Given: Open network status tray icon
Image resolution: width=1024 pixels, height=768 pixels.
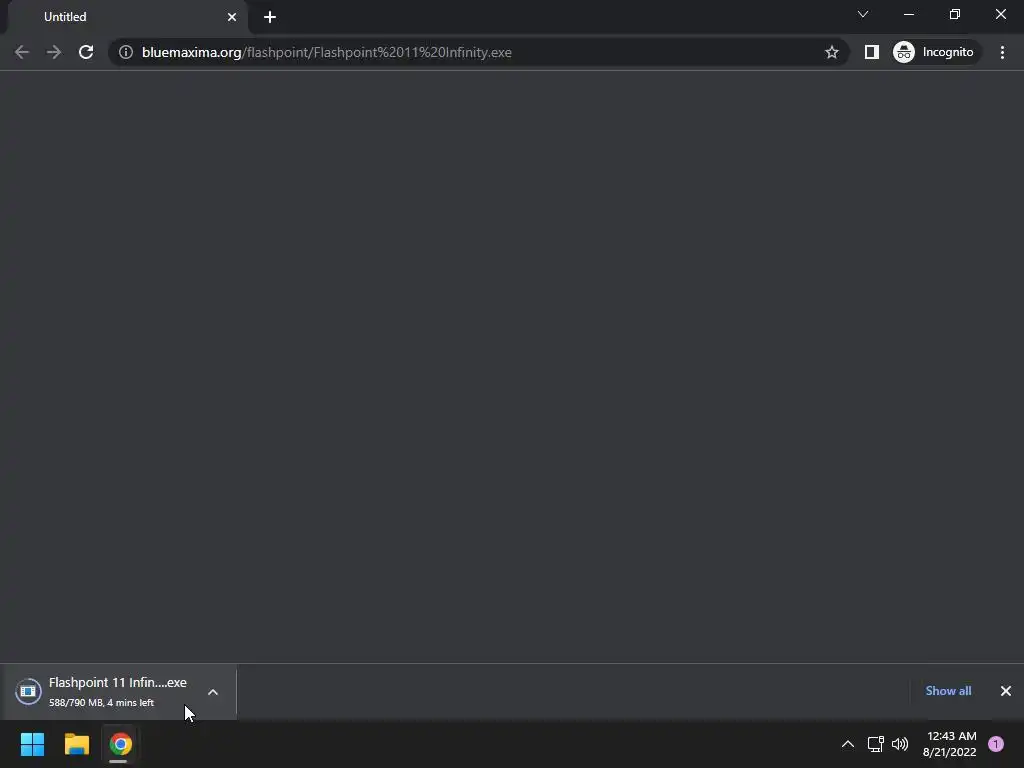Looking at the screenshot, I should point(876,744).
